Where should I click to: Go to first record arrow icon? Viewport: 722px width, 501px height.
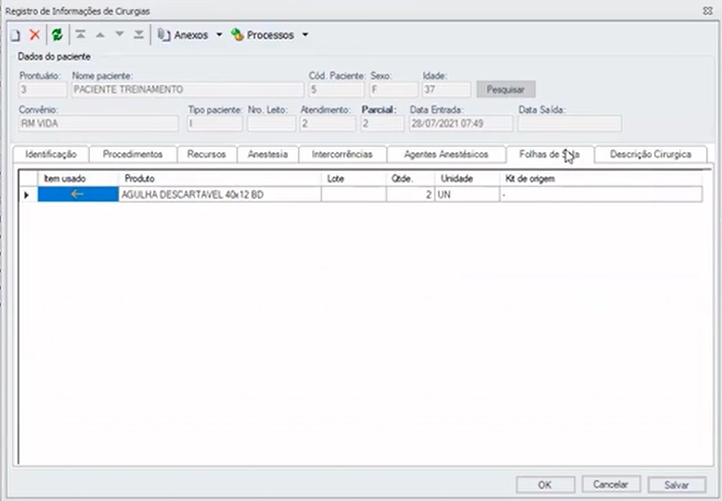click(x=81, y=35)
